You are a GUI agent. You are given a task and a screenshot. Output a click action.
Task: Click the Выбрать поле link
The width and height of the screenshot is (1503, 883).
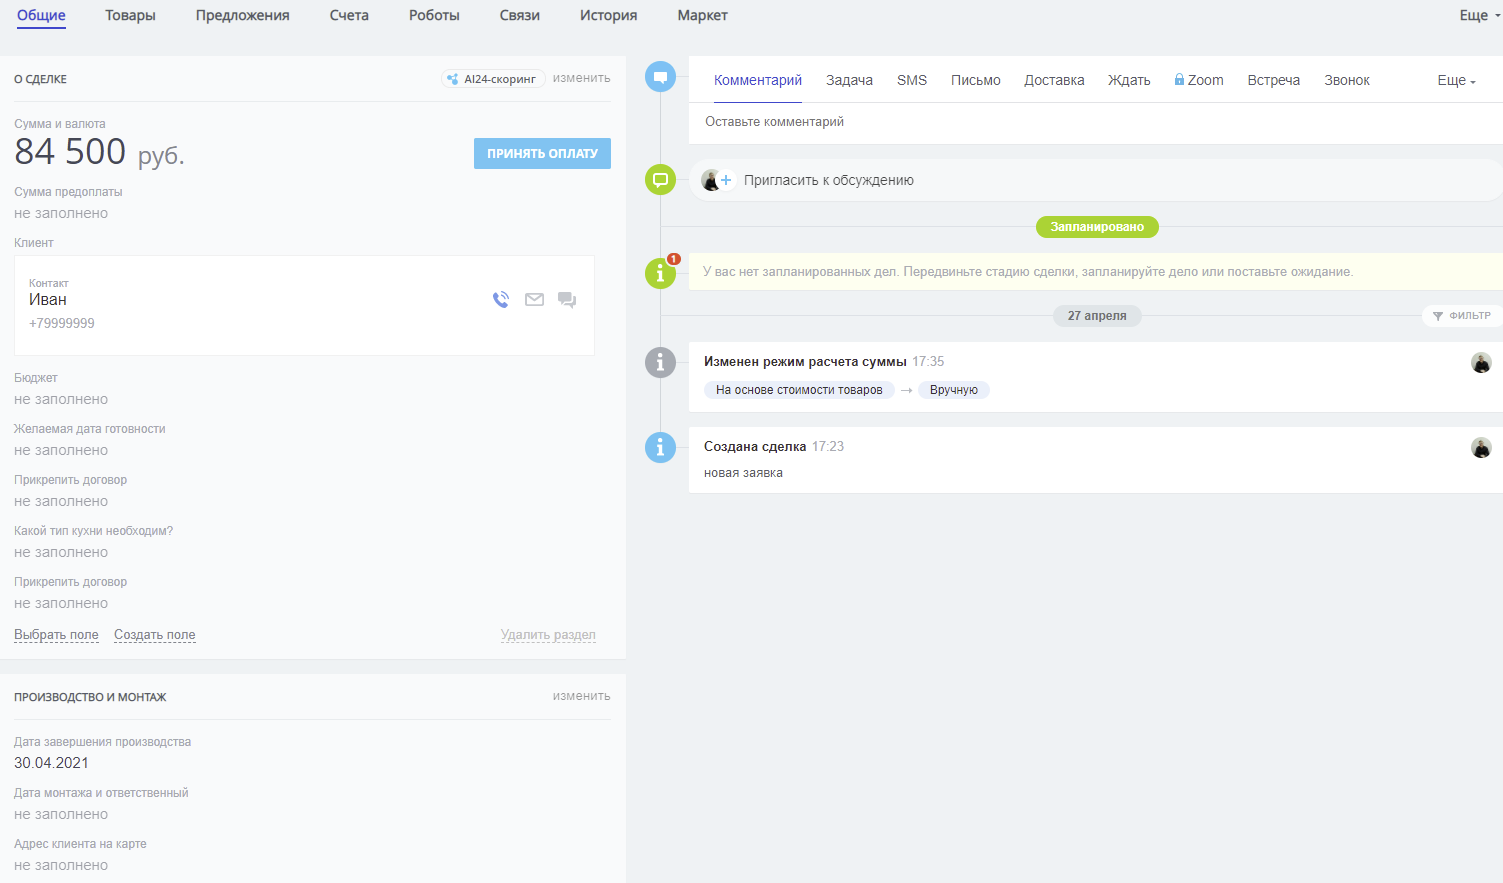[x=56, y=635]
